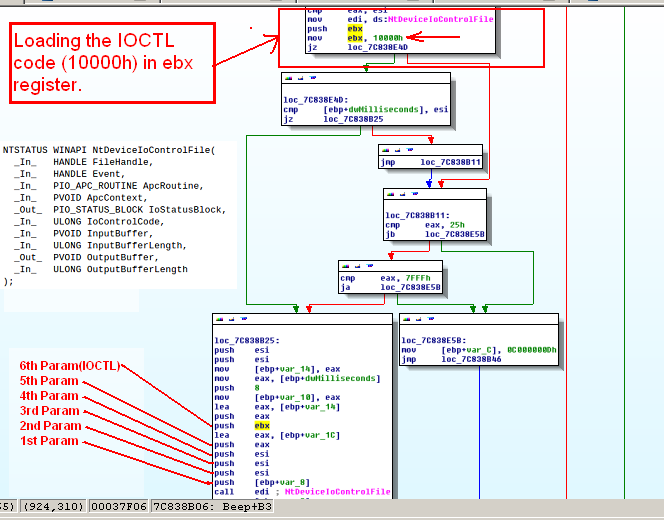Click the middle title icon on loc_7C838E5B node
664x520 pixels.
click(x=419, y=319)
